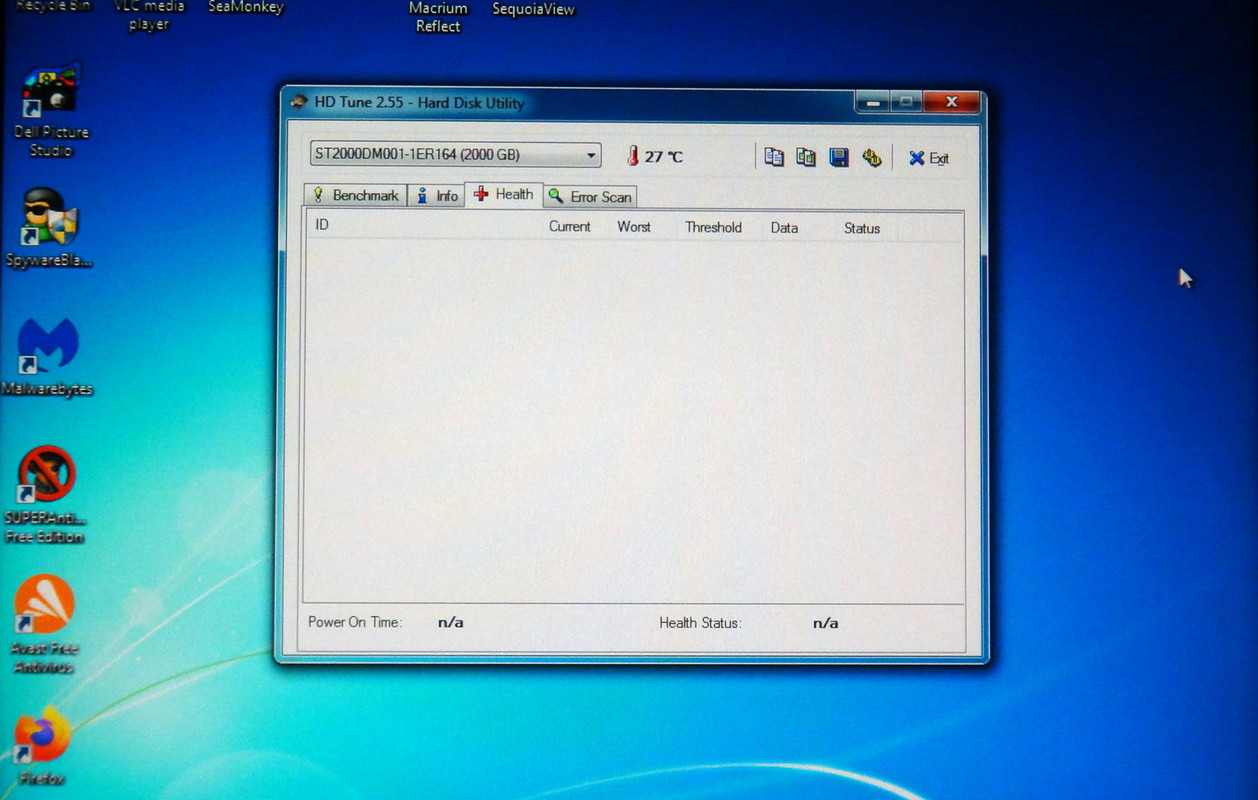Select the SpywareBlaster desktop icon
This screenshot has width=1258, height=800.
tap(49, 228)
